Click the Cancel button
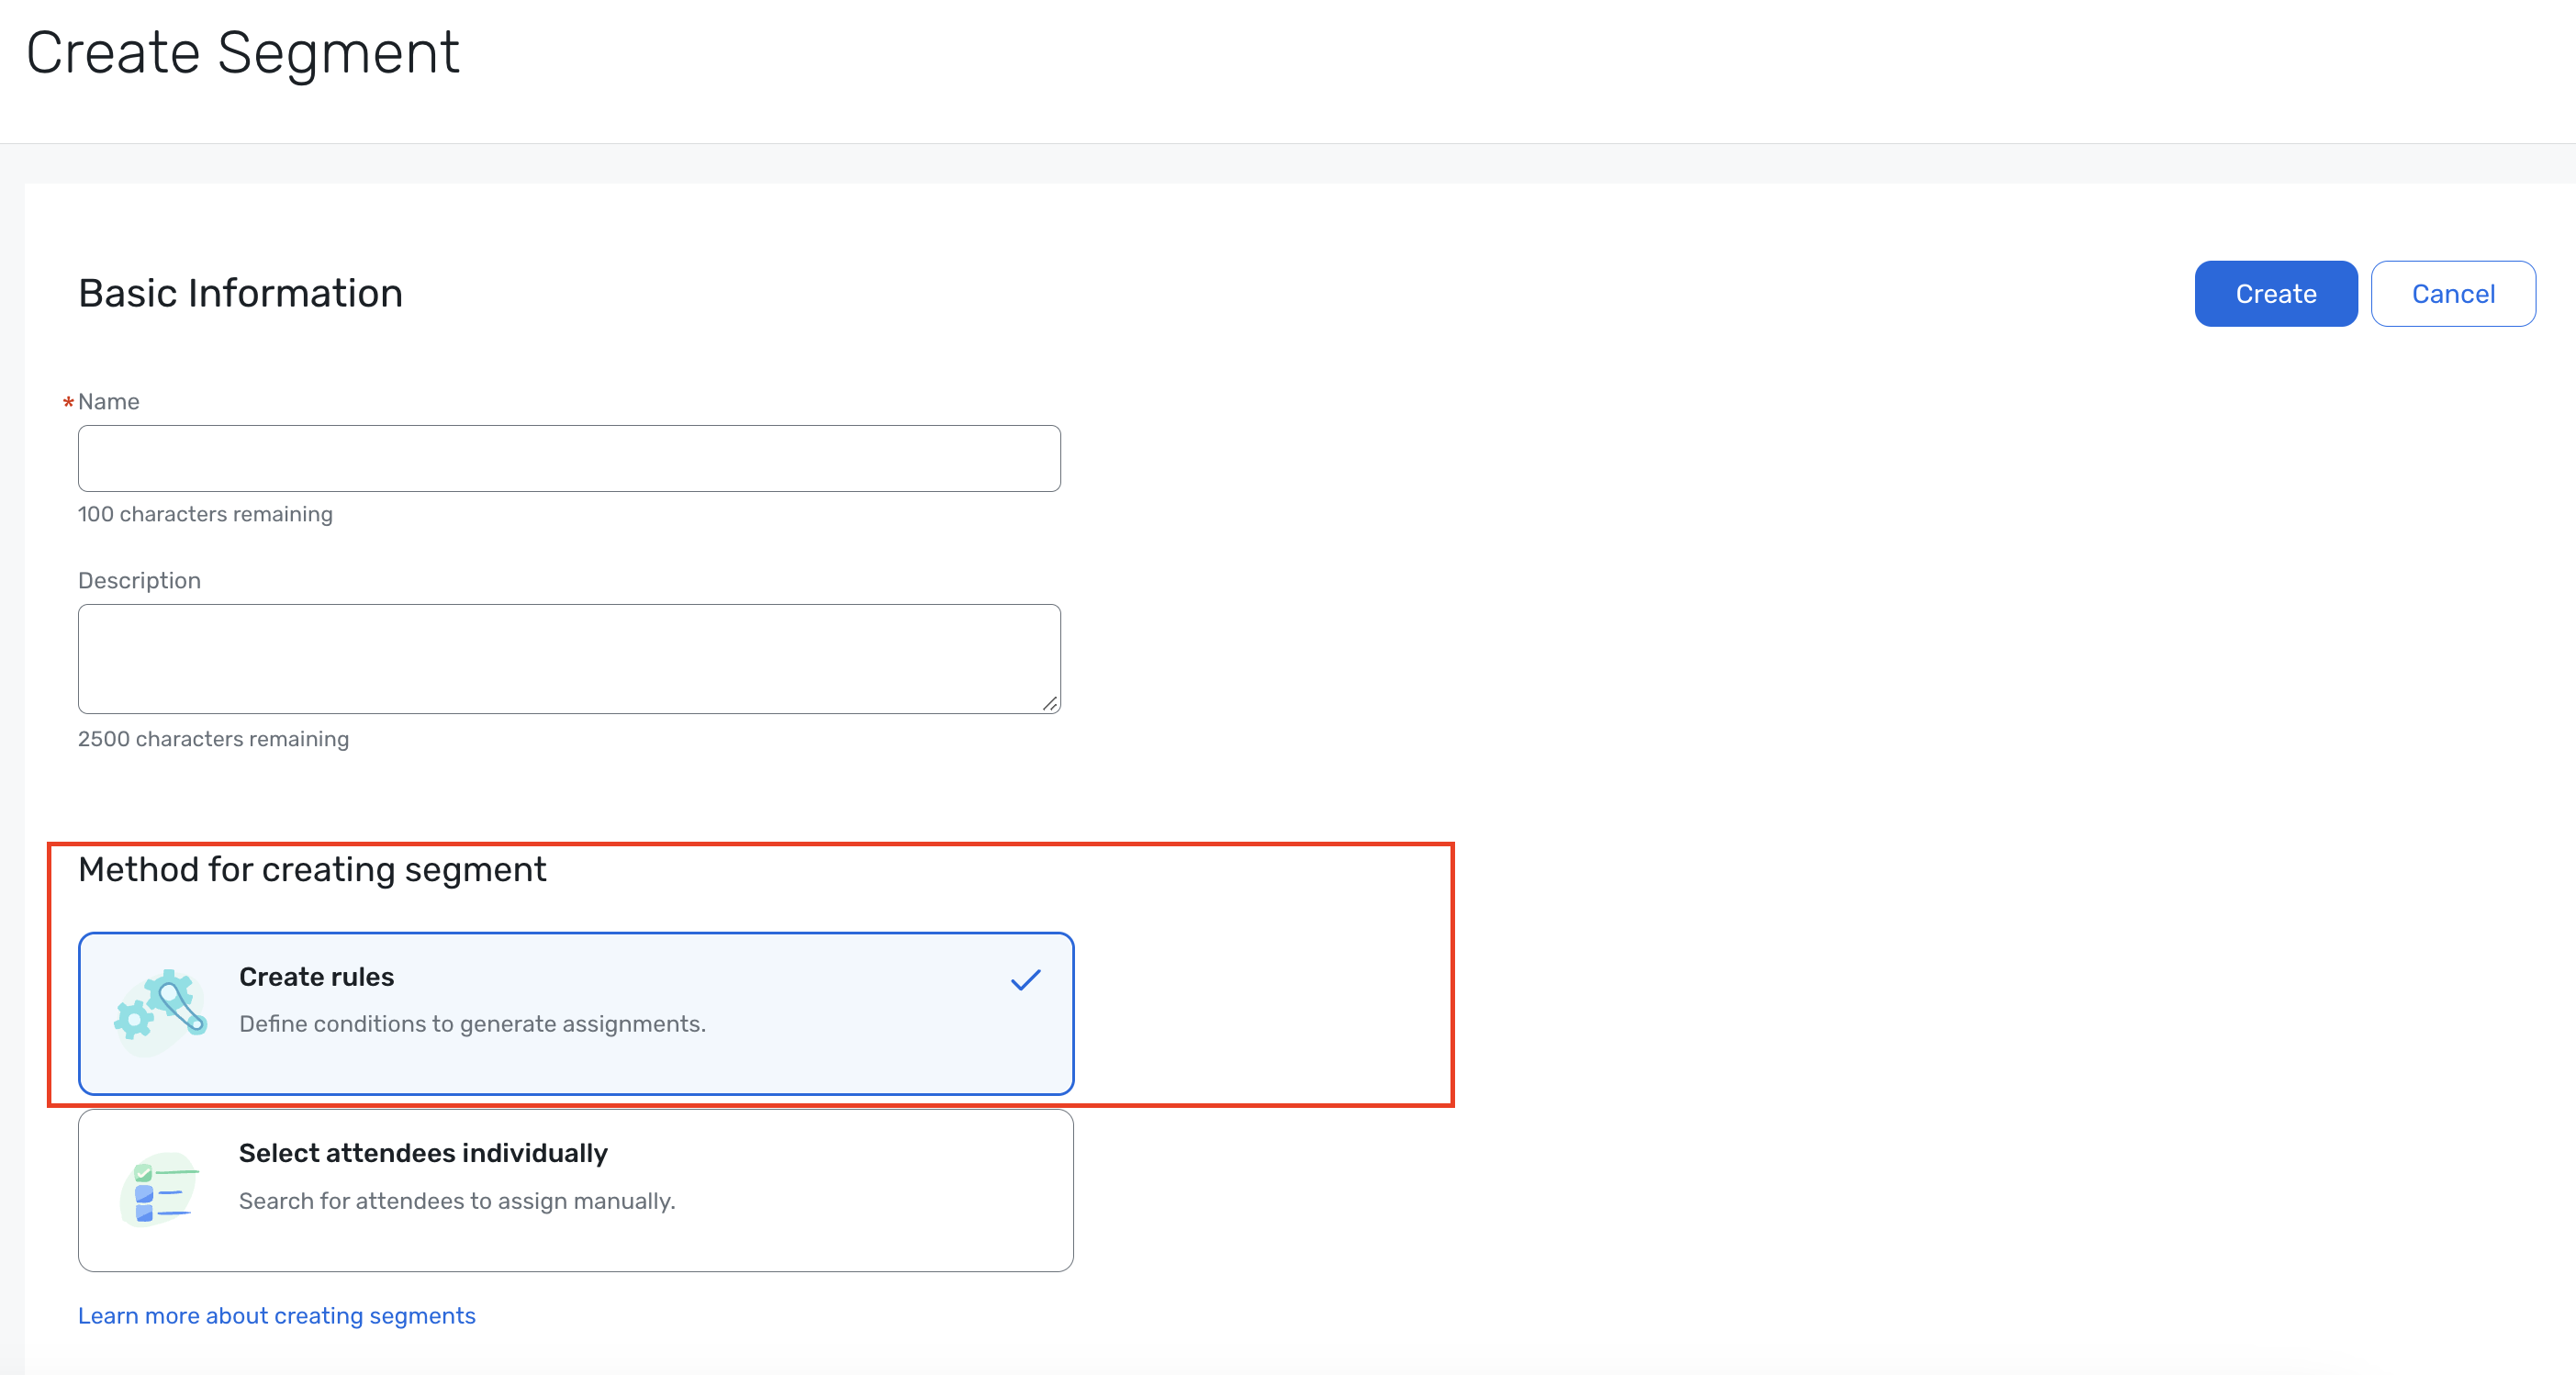 [x=2452, y=294]
